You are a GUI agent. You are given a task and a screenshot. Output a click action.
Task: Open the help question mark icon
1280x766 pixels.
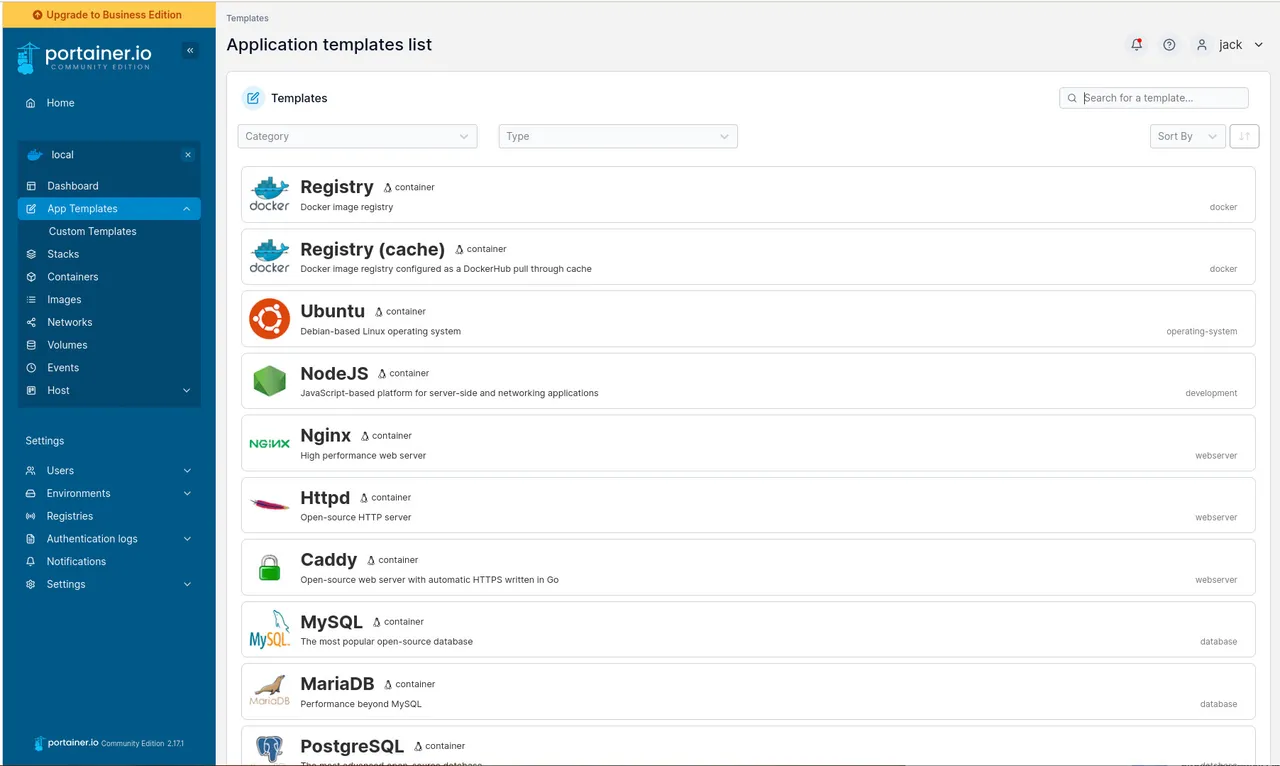click(1169, 45)
